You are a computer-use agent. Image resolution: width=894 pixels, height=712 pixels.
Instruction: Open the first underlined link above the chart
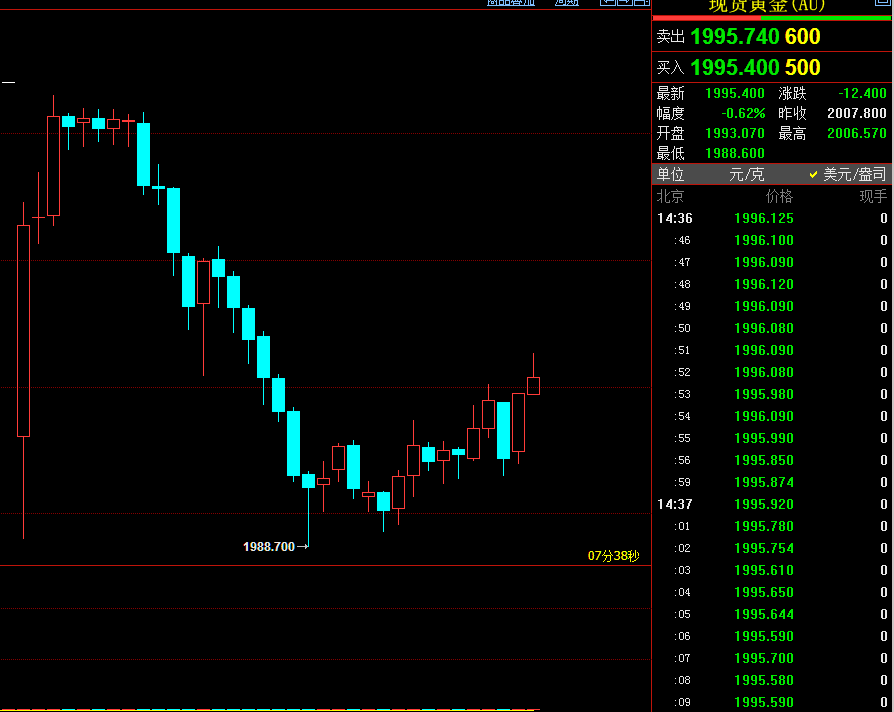(x=510, y=2)
